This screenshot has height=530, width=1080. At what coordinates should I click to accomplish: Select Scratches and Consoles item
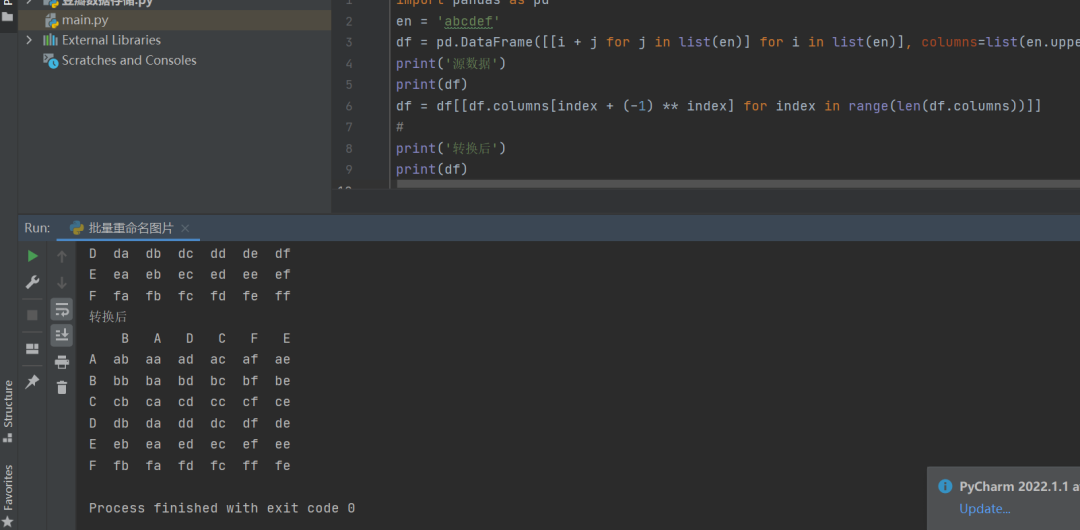(x=129, y=60)
